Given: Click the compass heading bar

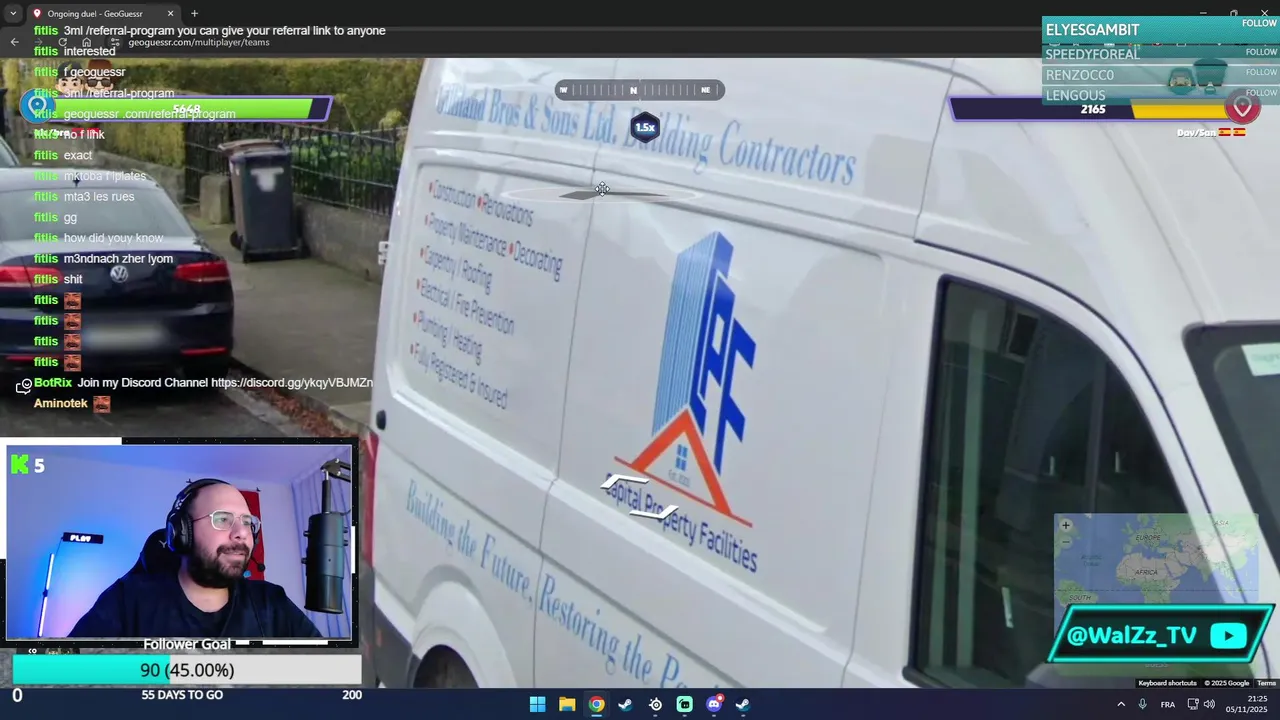Looking at the screenshot, I should point(639,90).
